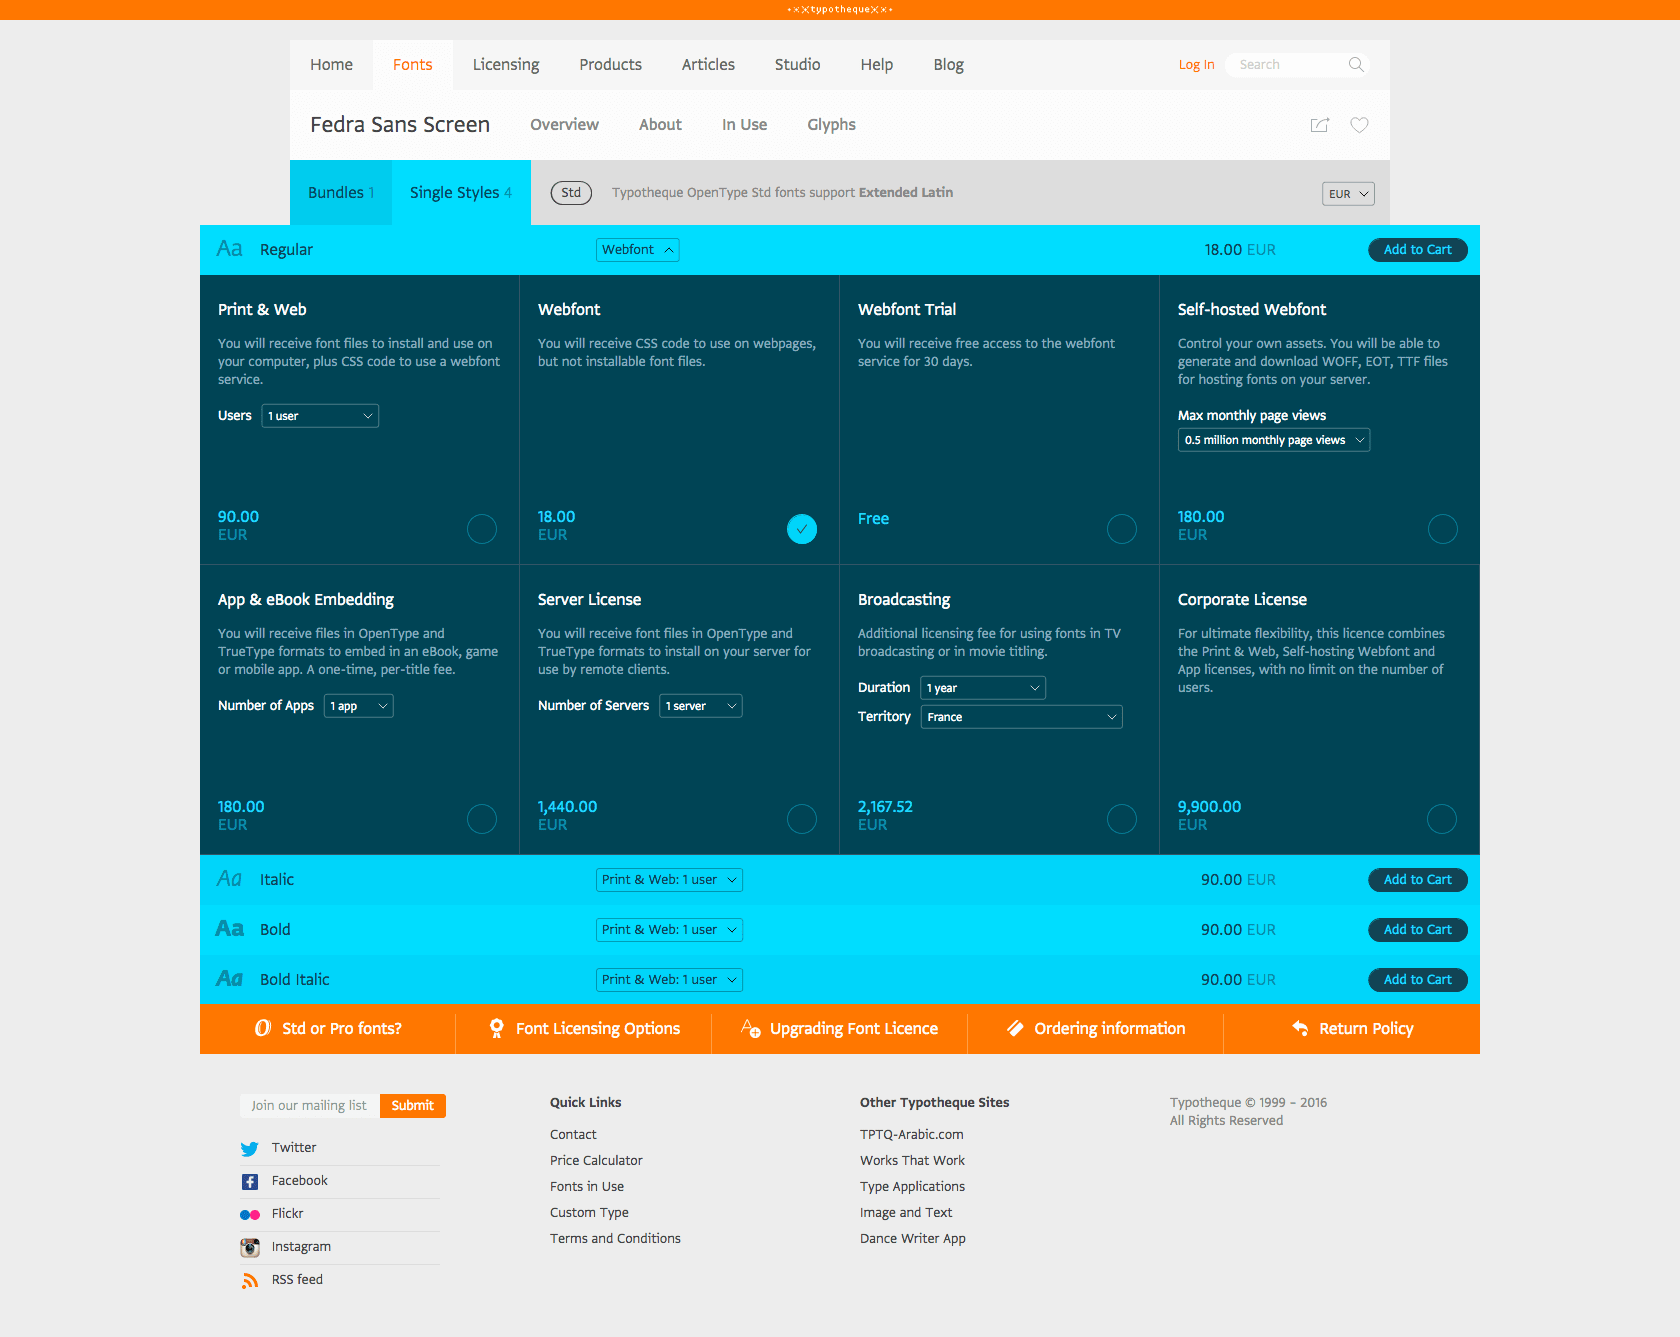Click the Instagram camera icon
1680x1337 pixels.
(x=250, y=1247)
